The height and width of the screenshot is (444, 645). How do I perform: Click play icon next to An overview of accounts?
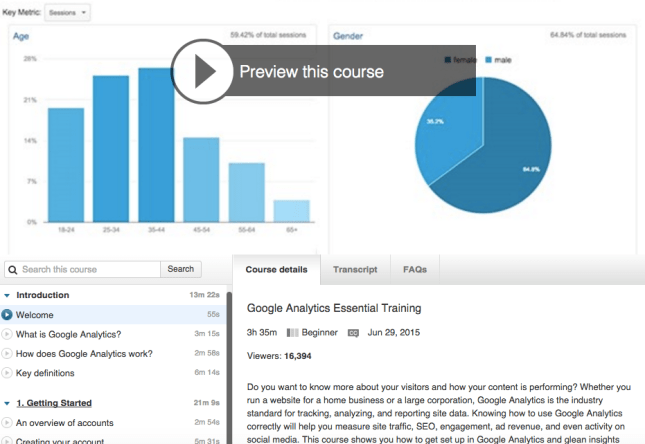[x=8, y=423]
